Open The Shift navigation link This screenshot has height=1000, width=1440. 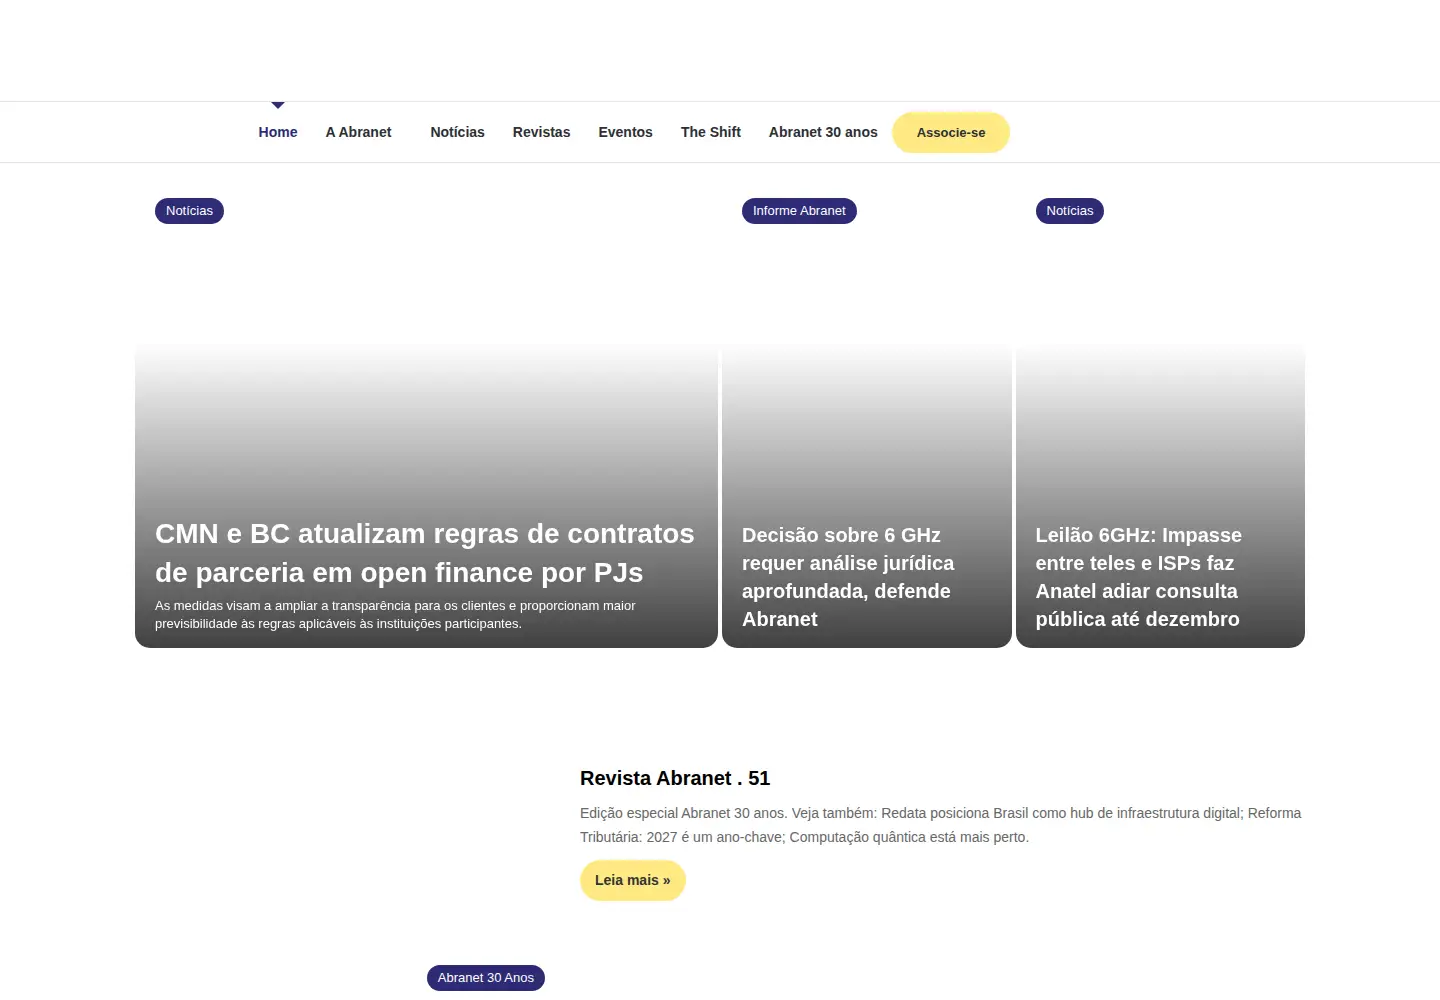711,132
